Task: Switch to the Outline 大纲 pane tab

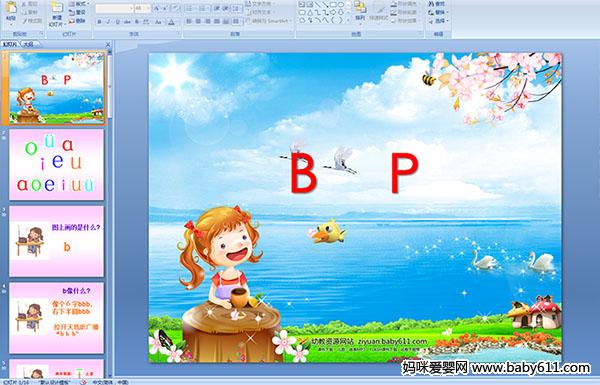Action: [x=28, y=44]
